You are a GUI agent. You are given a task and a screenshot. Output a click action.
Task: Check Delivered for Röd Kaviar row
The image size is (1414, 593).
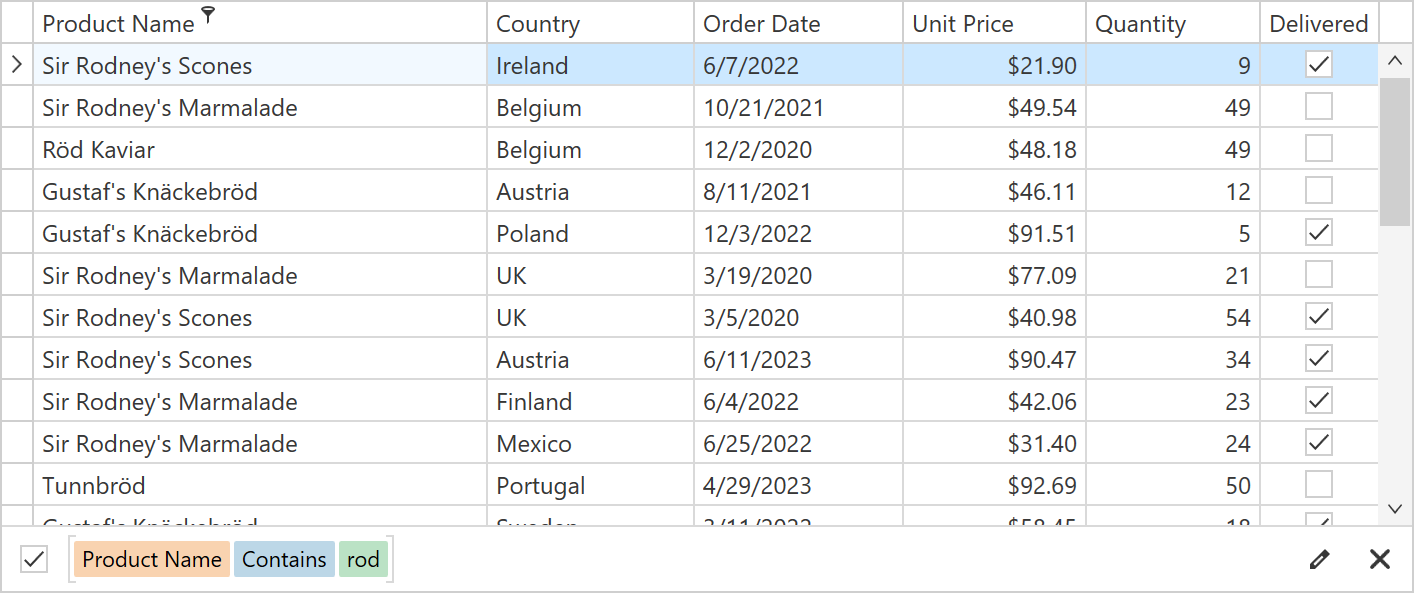click(1319, 150)
